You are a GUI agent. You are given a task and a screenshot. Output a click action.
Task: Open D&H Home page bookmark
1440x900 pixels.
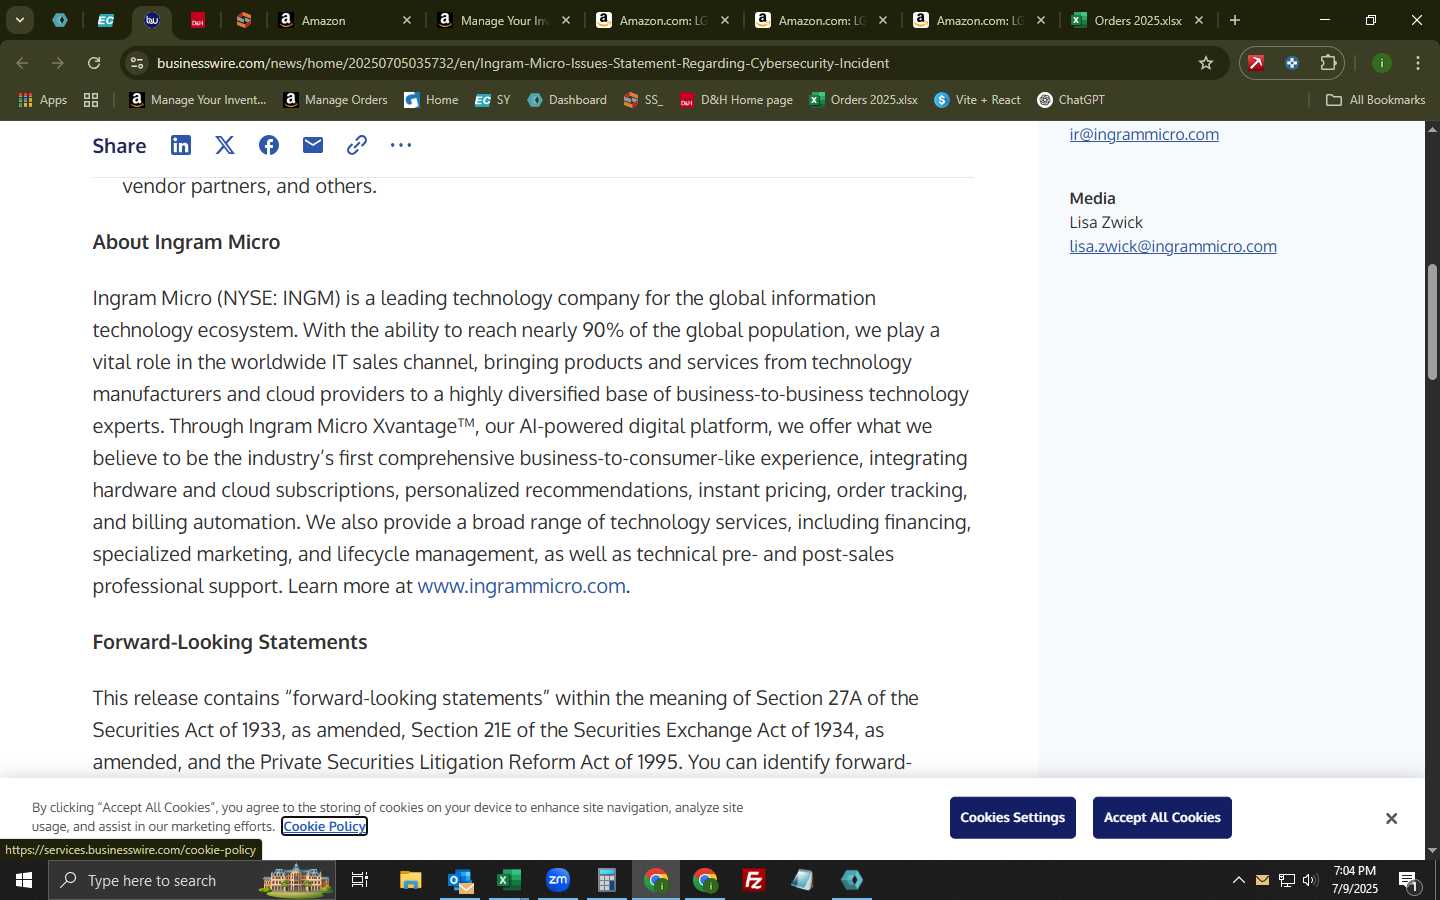(736, 100)
